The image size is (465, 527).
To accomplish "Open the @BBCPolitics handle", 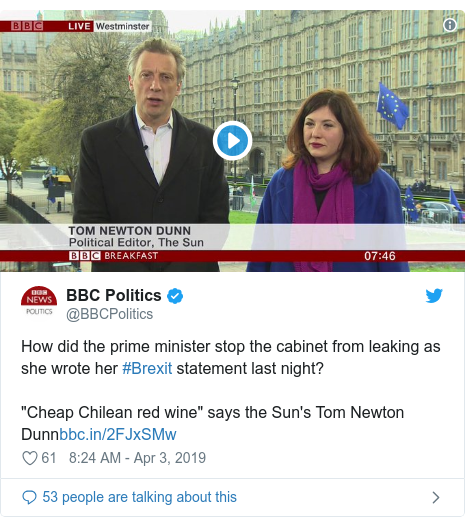I will (x=110, y=314).
